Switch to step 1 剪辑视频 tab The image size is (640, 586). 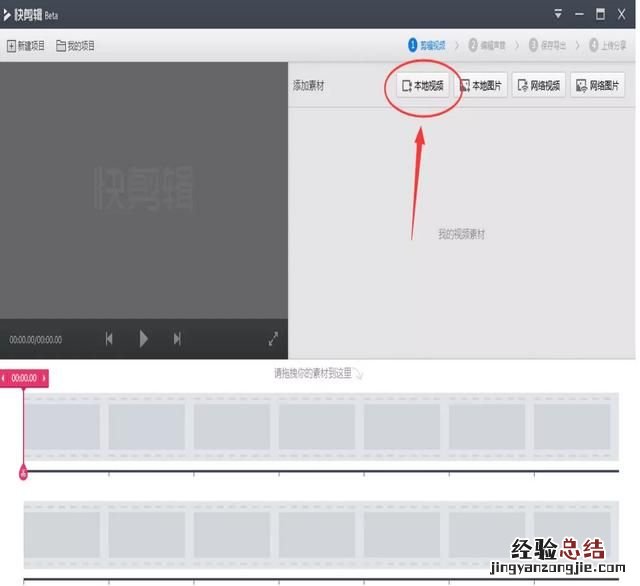tap(427, 45)
